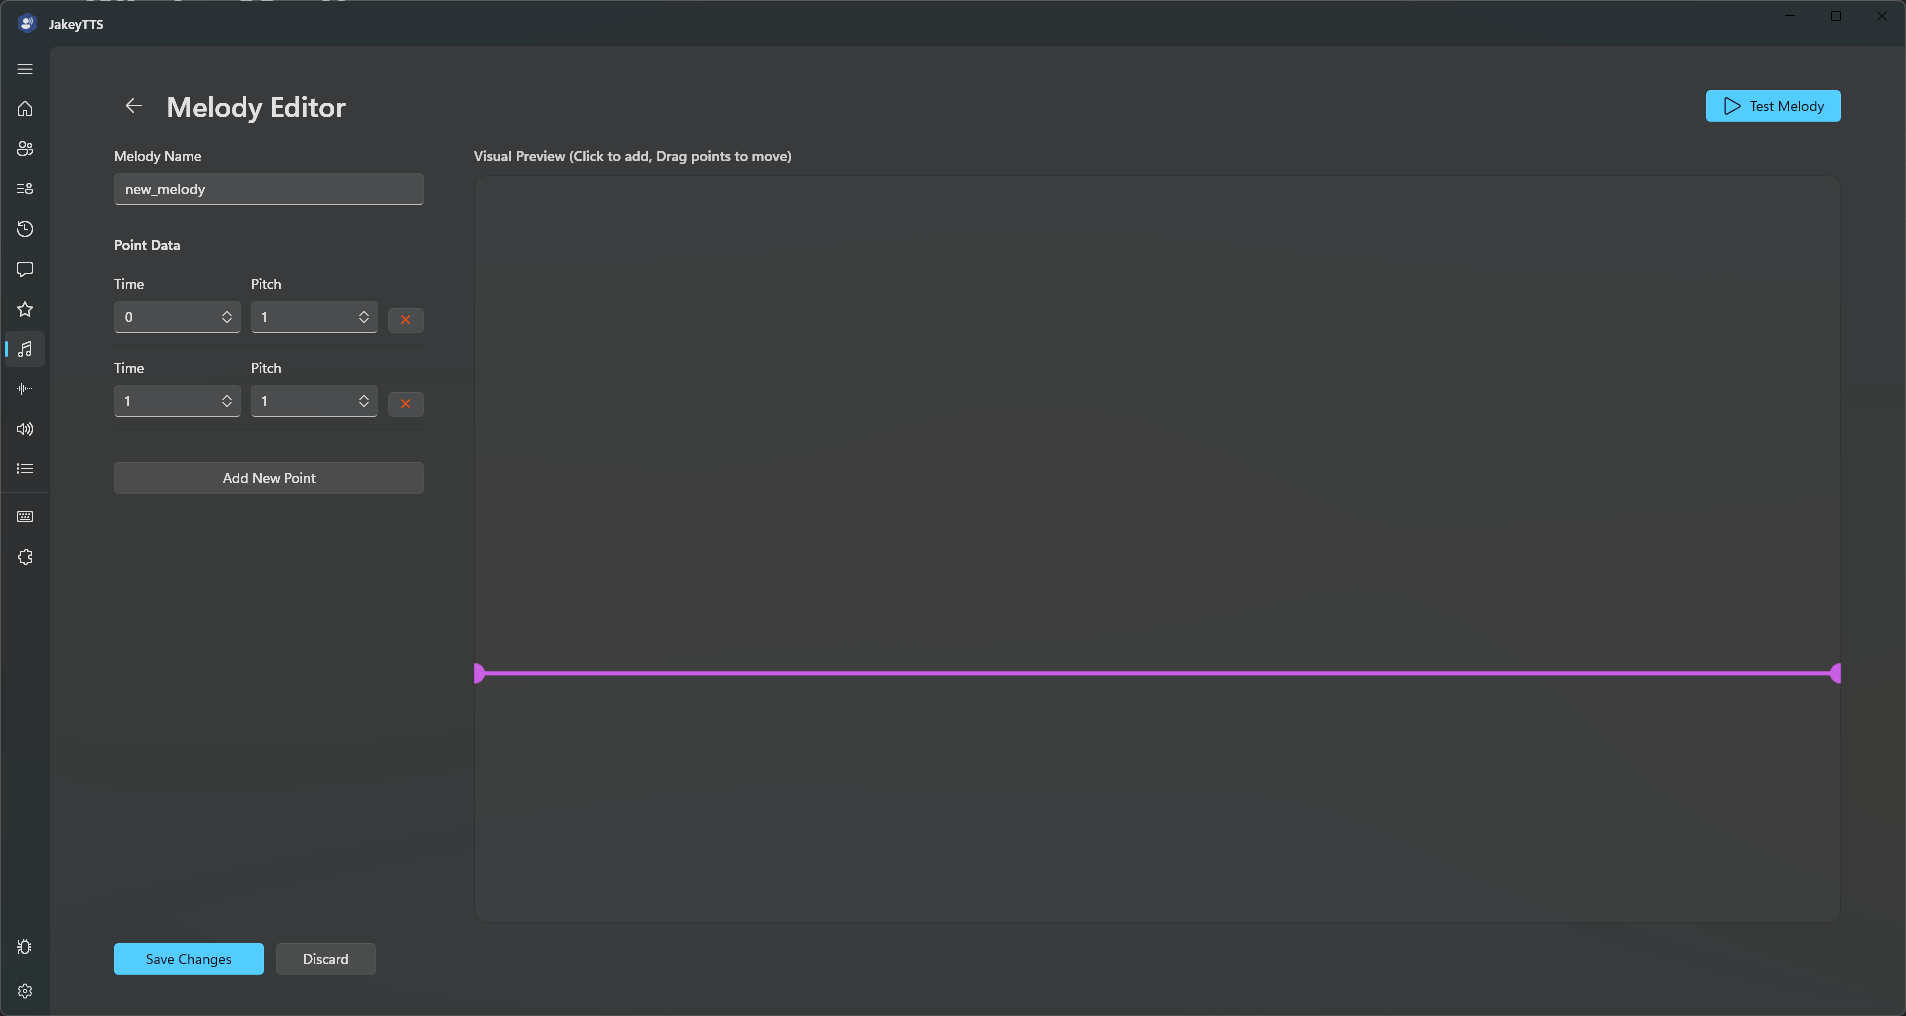Maximize the JakeyTTS window
The image size is (1906, 1016).
pyautogui.click(x=1836, y=16)
